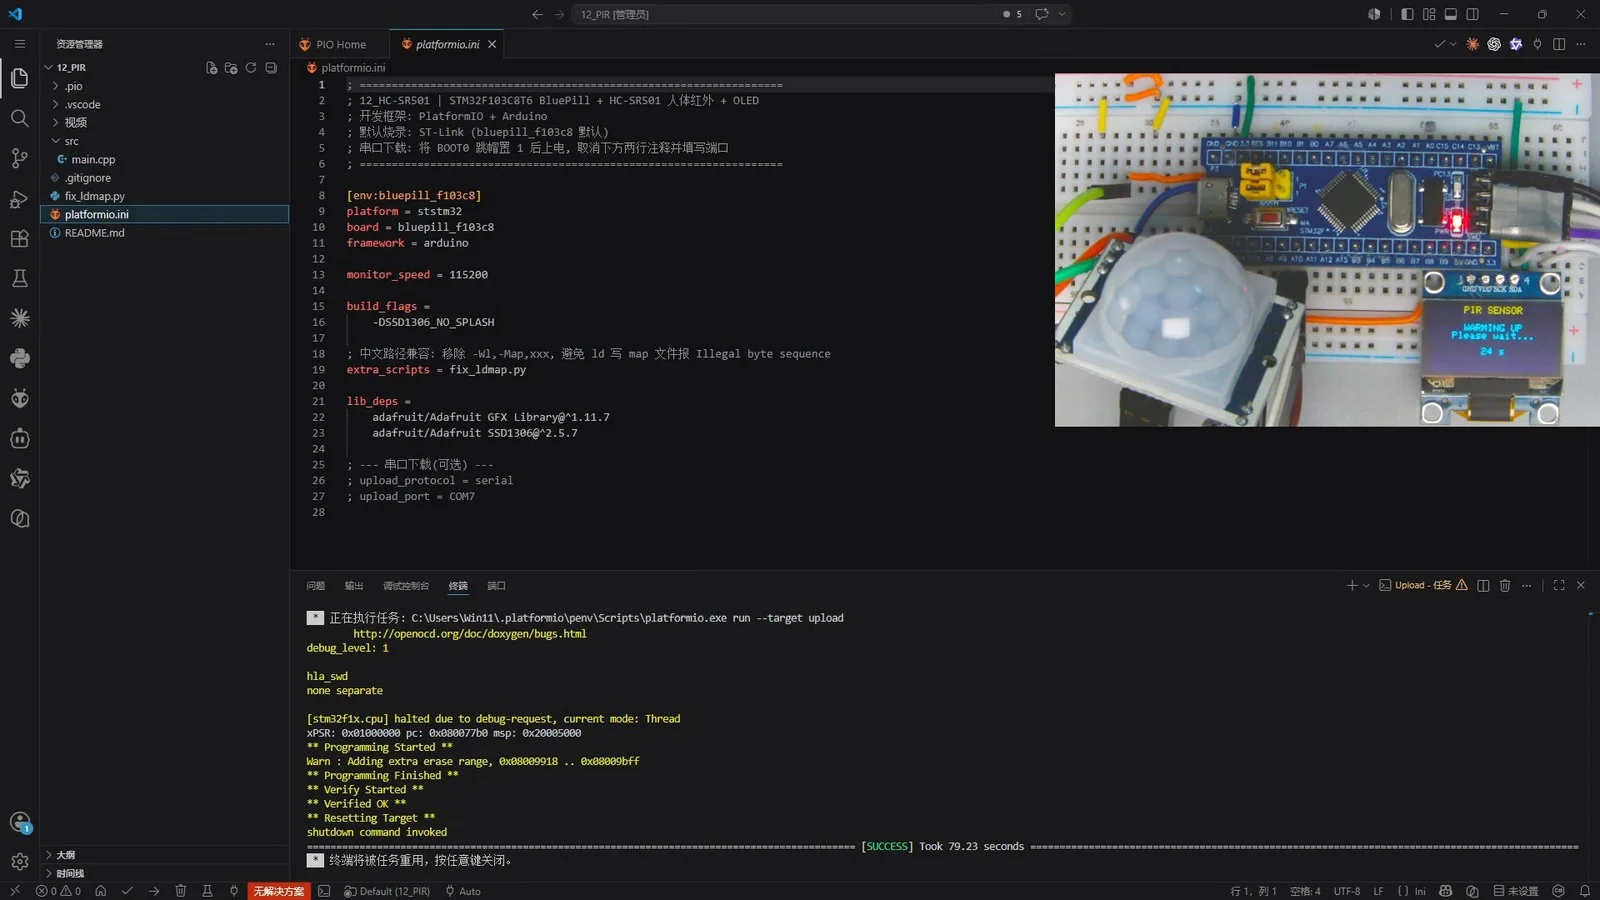Switch to the 调试控制台 debug console tab
The width and height of the screenshot is (1600, 900).
click(406, 586)
